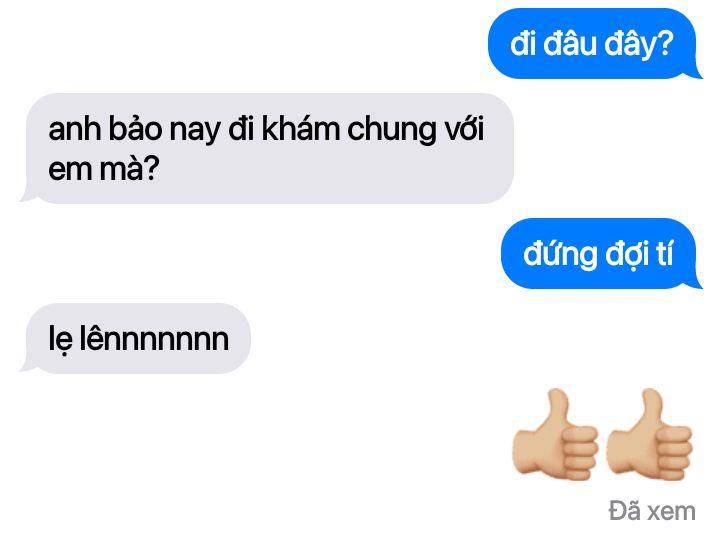This screenshot has width=720, height=540.
Task: Click the right thumbs-up emoji
Action: 649,434
